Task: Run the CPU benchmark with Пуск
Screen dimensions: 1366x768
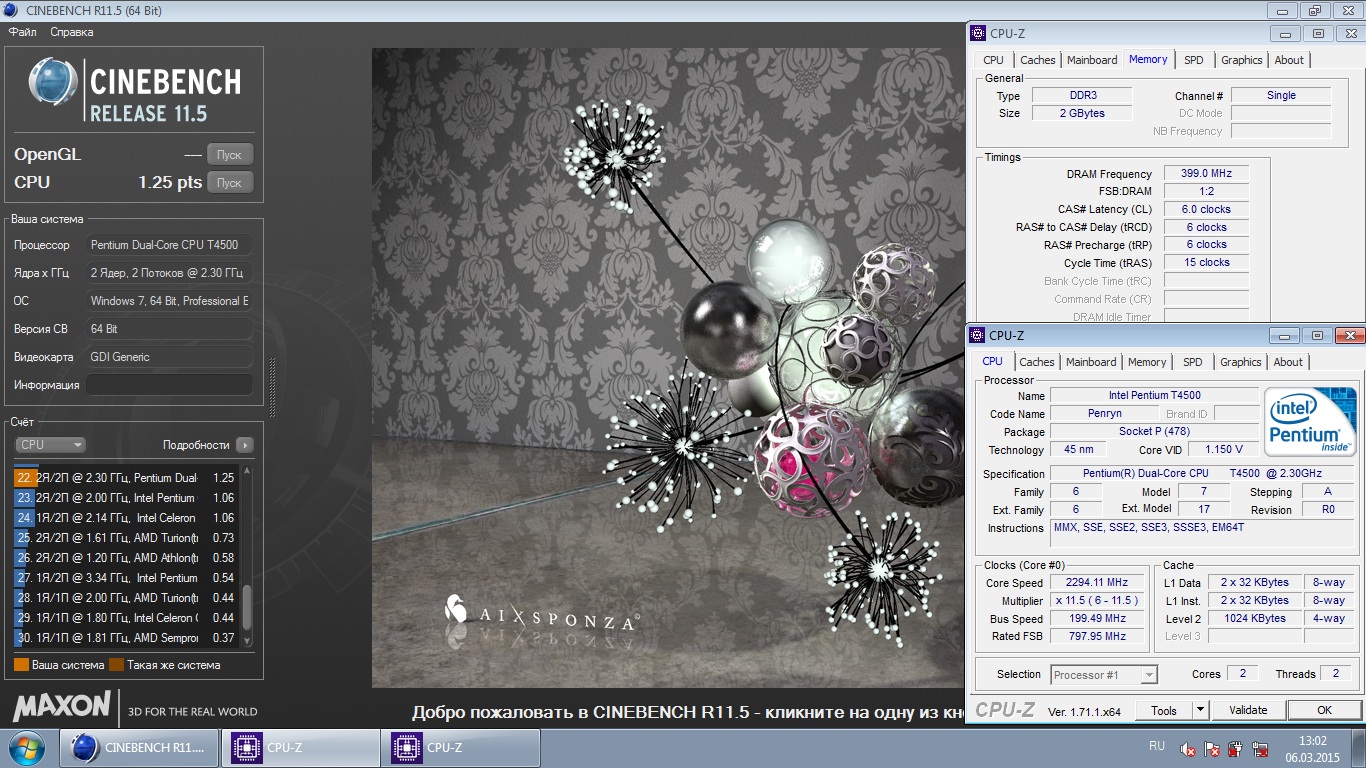Action: pyautogui.click(x=229, y=182)
